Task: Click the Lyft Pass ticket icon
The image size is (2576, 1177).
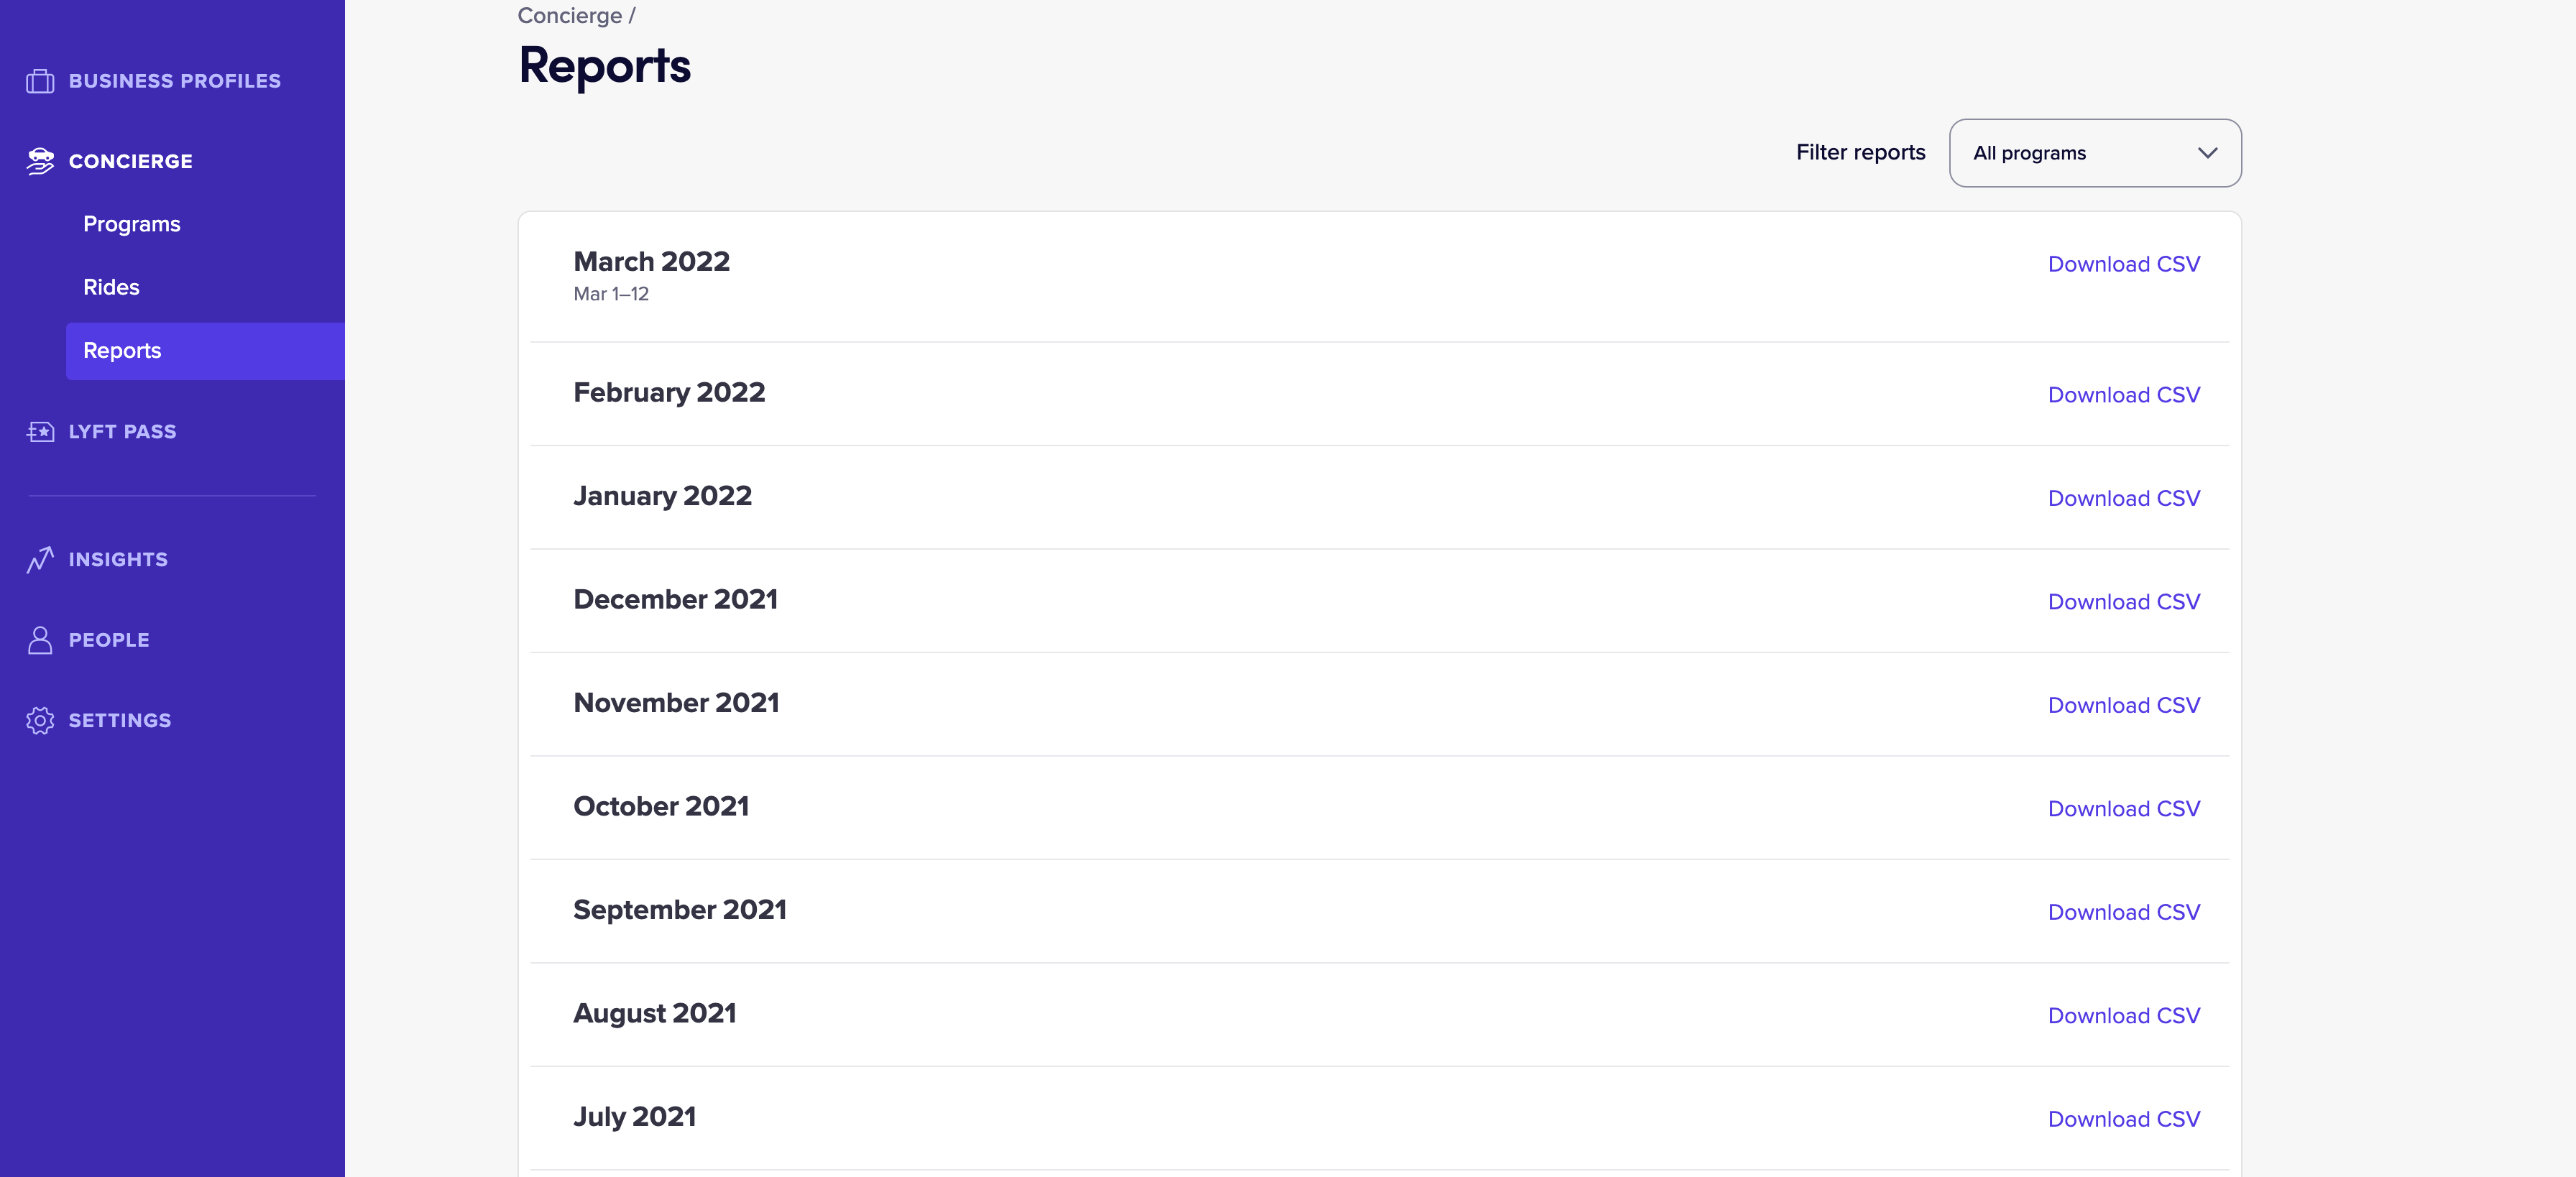Action: coord(40,431)
